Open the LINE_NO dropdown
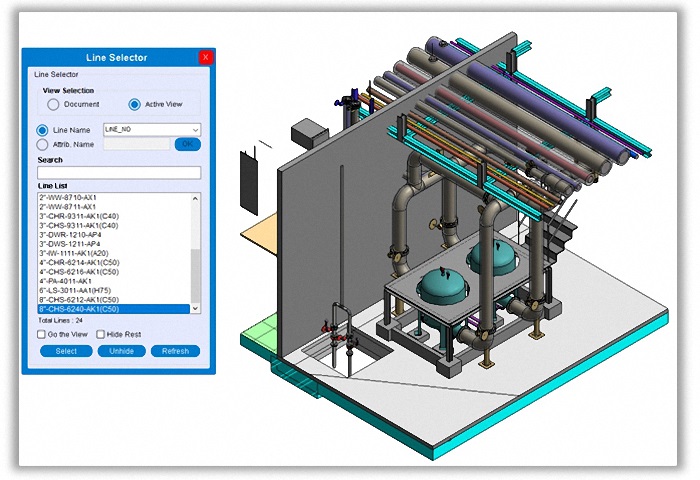Image resolution: width=700 pixels, height=480 pixels. [194, 130]
